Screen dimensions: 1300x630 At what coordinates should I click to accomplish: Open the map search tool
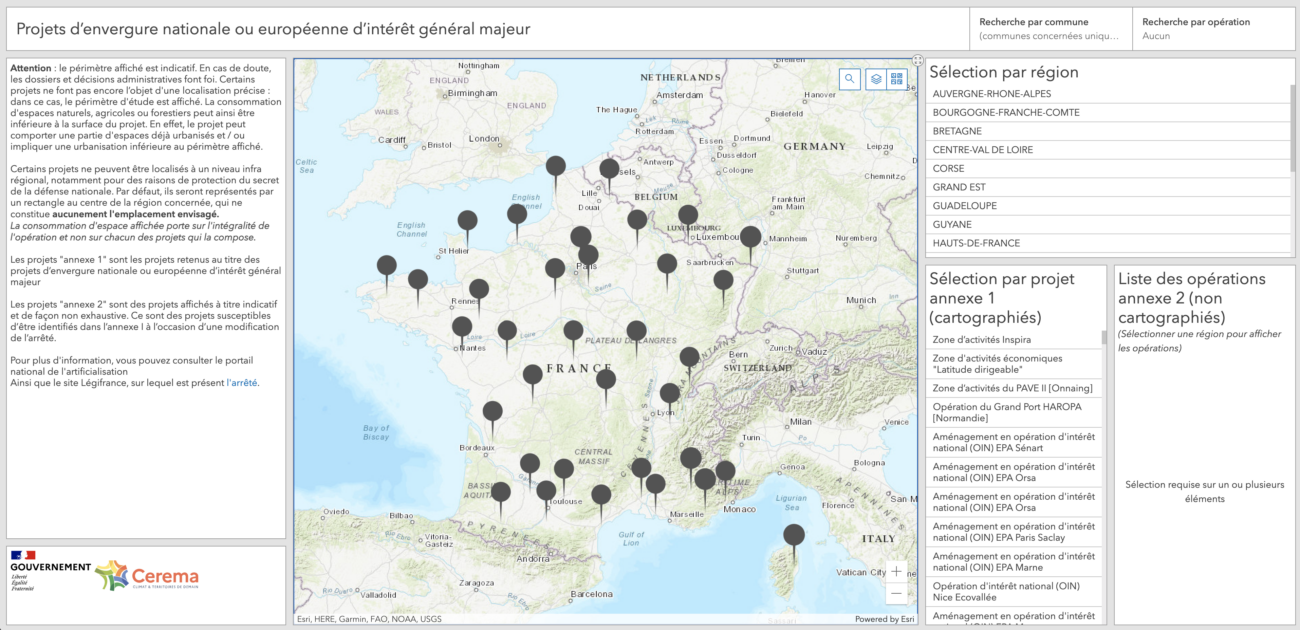tap(850, 79)
